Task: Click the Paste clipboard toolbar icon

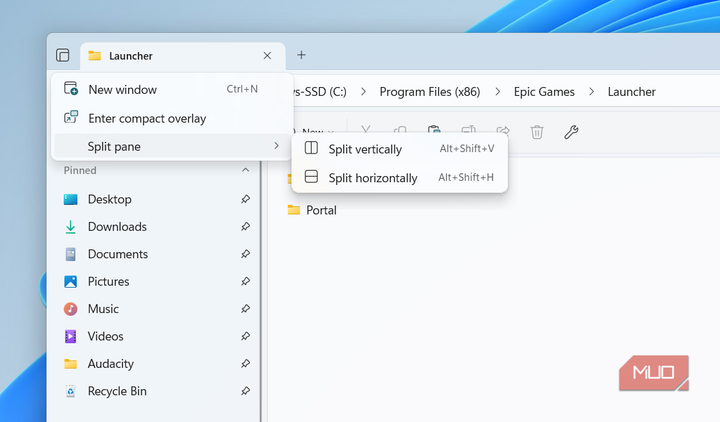Action: [434, 129]
